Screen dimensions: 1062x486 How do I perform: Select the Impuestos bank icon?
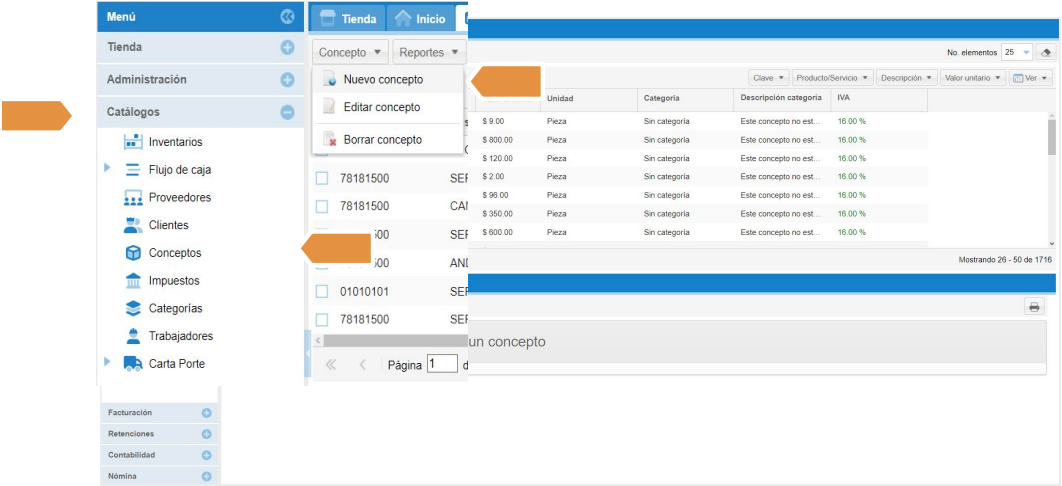click(x=133, y=281)
